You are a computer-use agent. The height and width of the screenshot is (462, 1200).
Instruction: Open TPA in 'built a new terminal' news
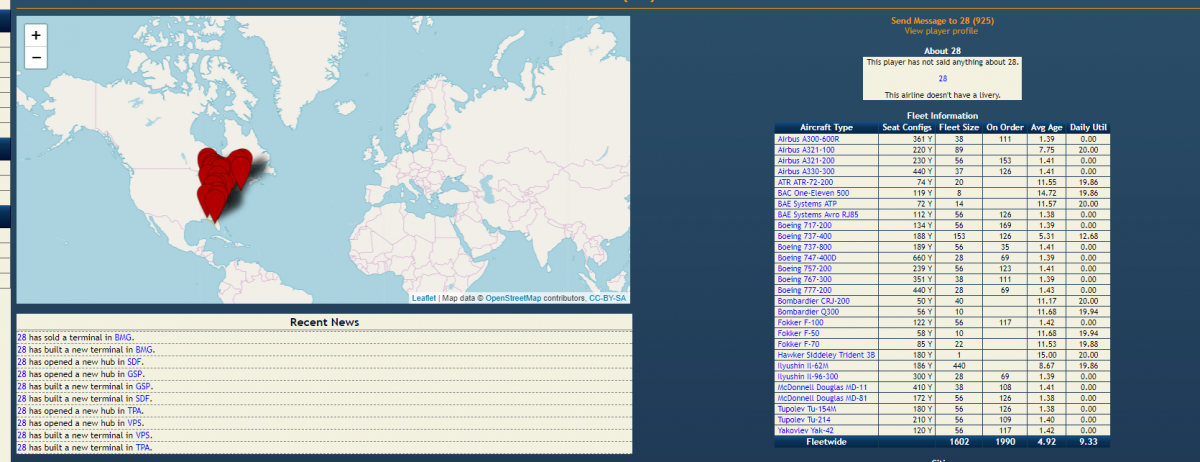pyautogui.click(x=143, y=446)
